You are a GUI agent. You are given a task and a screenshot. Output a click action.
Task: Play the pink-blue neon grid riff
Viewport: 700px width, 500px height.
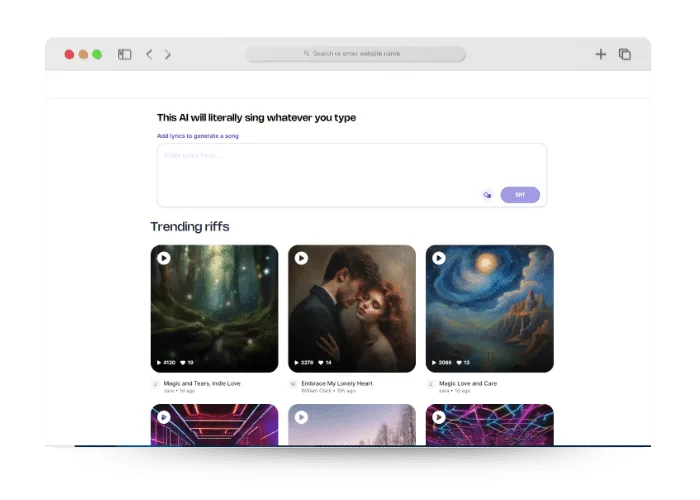[439, 417]
